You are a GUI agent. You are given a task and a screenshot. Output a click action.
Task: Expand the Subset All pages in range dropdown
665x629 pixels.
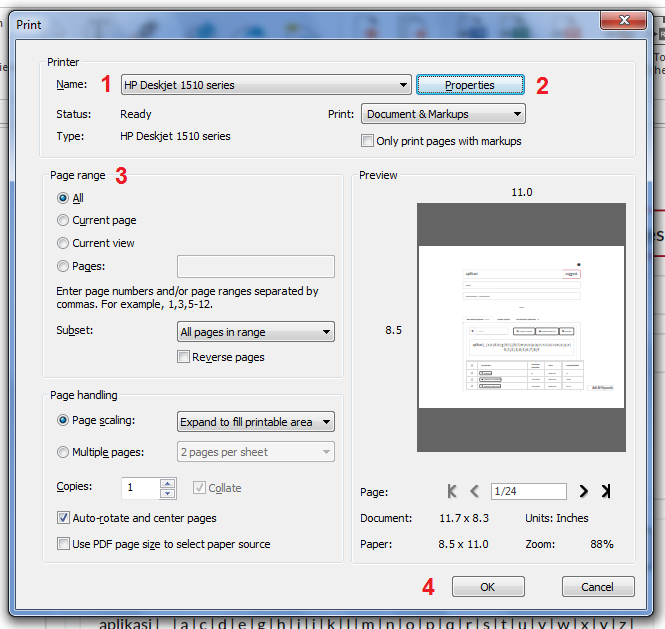256,332
